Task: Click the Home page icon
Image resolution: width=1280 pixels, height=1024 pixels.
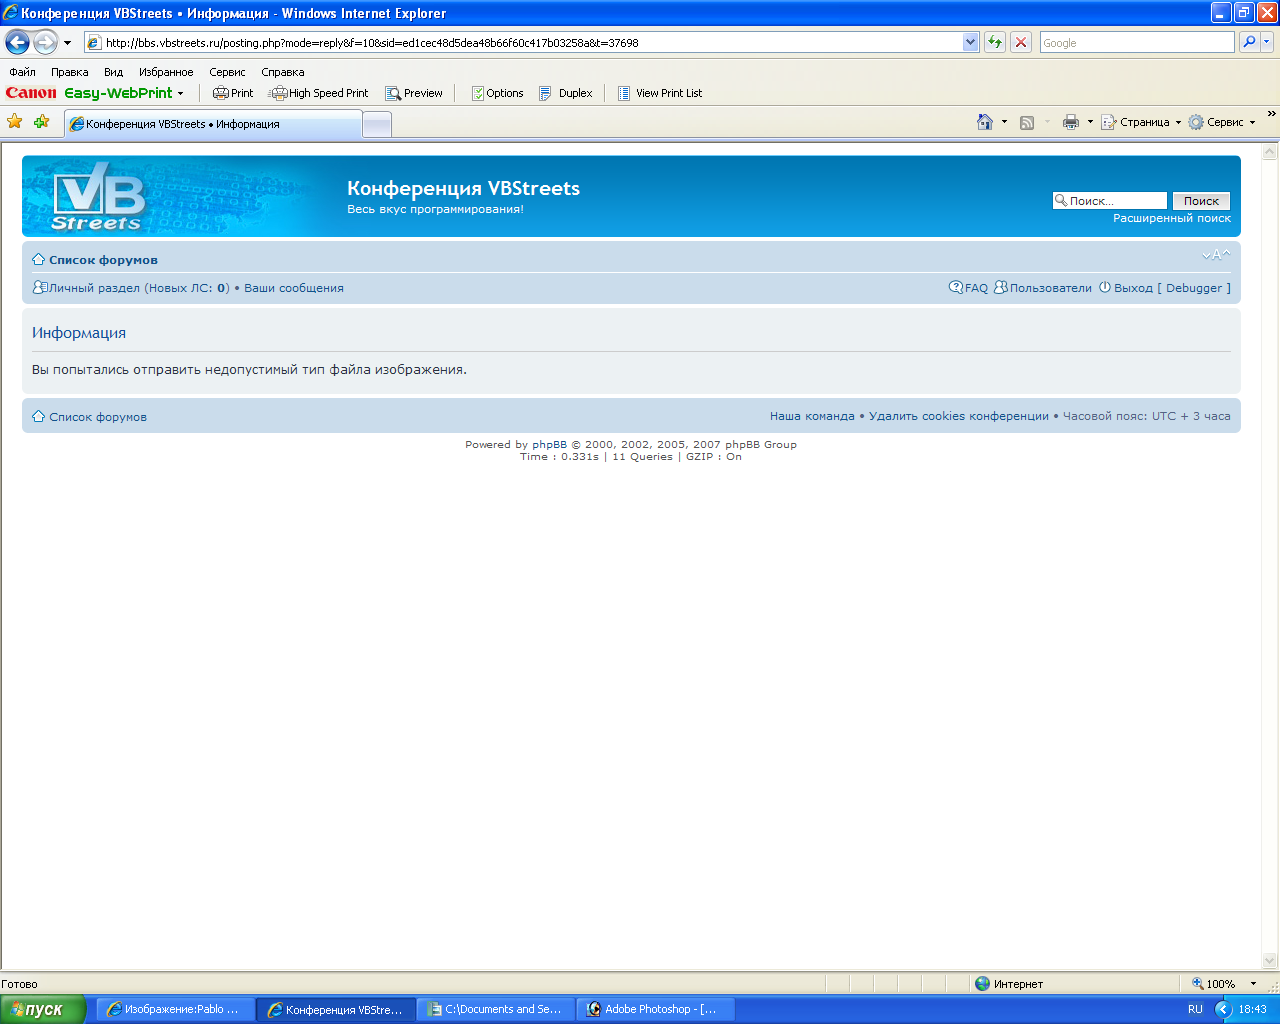Action: pos(985,122)
